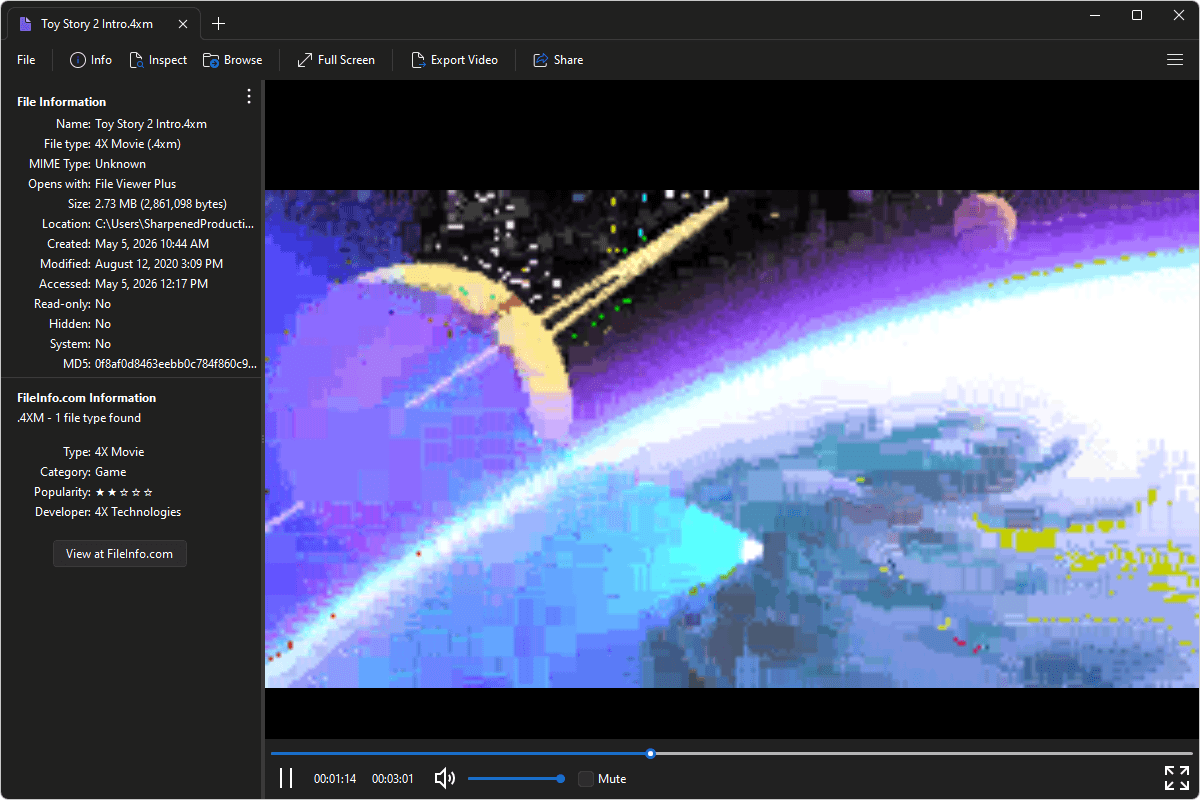1200x800 pixels.
Task: Click the Browse folder button
Action: [x=232, y=60]
